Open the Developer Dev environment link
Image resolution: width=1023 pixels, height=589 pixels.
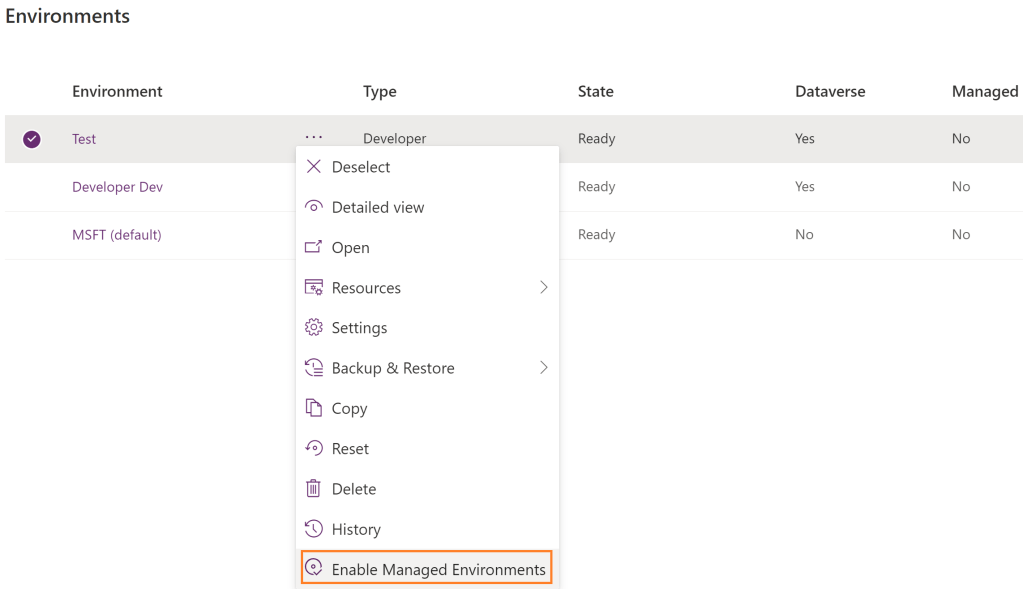117,187
